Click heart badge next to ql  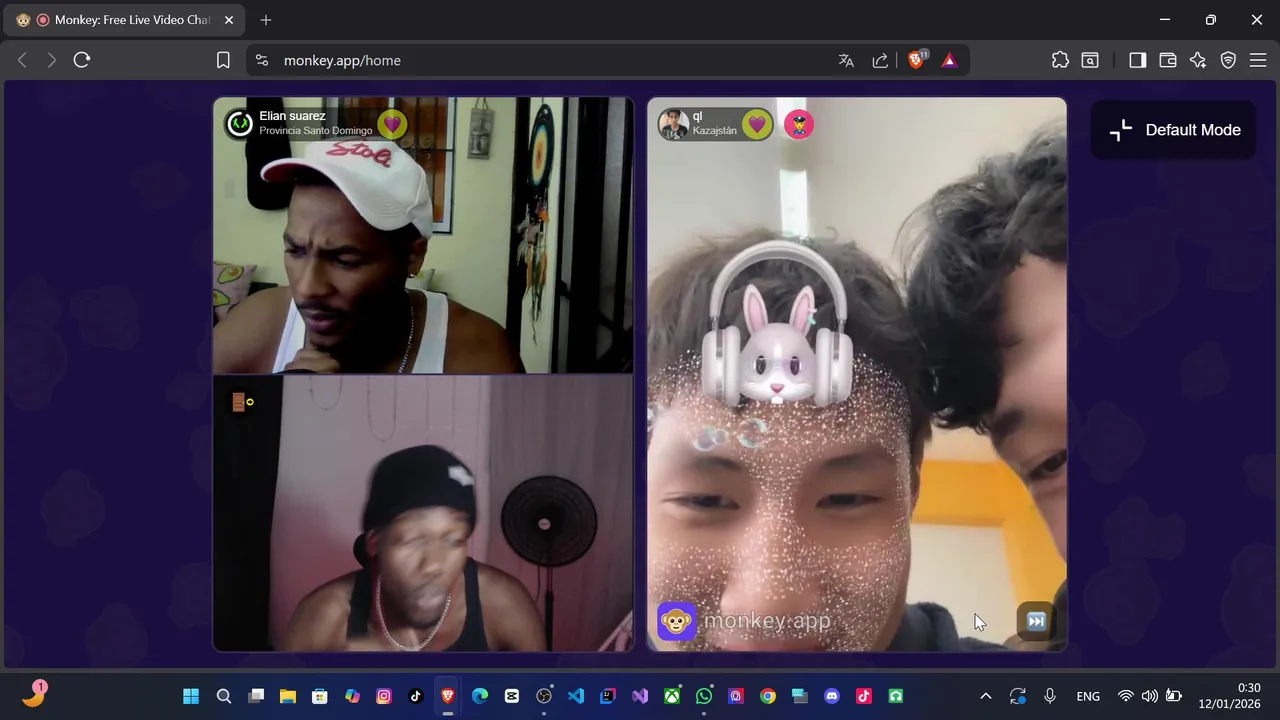click(757, 124)
